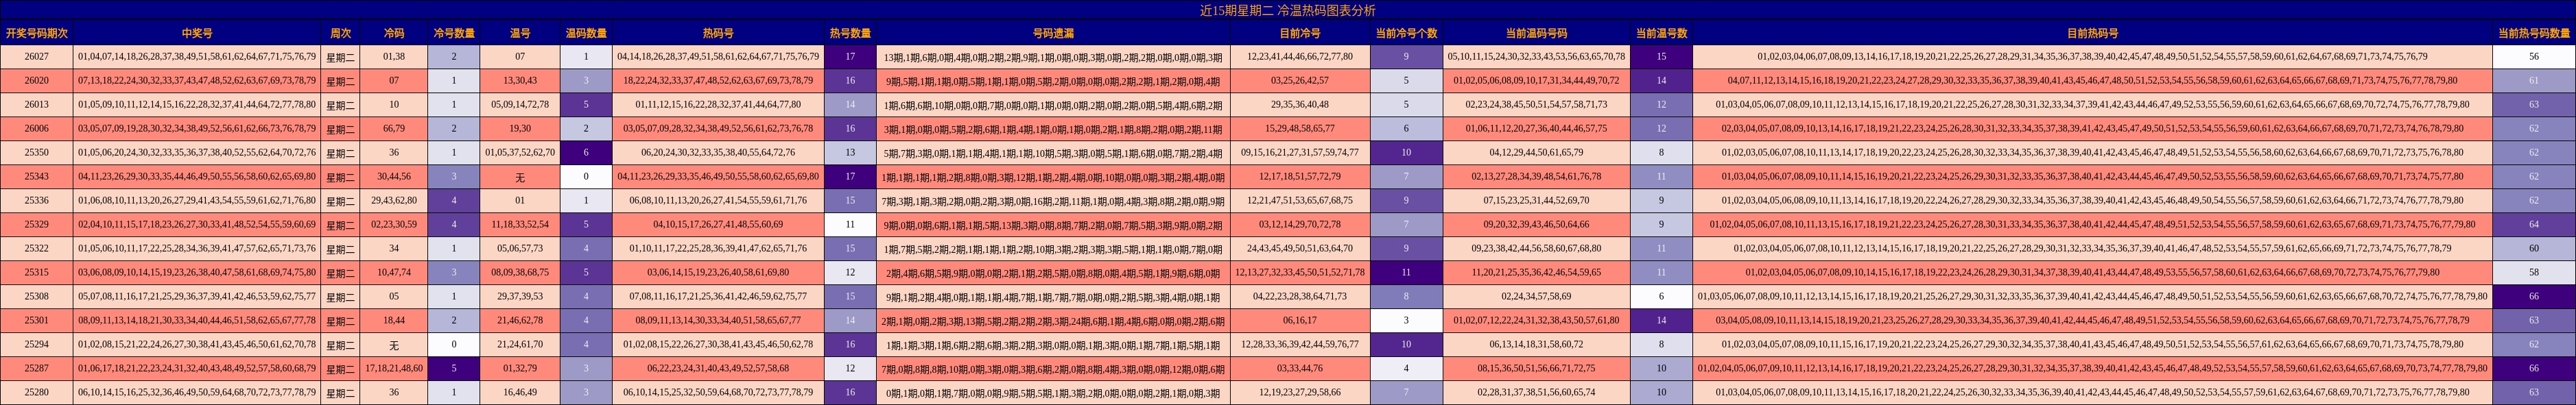Viewport: 2576px width, 405px height.
Task: Click the 中奖号 column header
Action: 197,33
